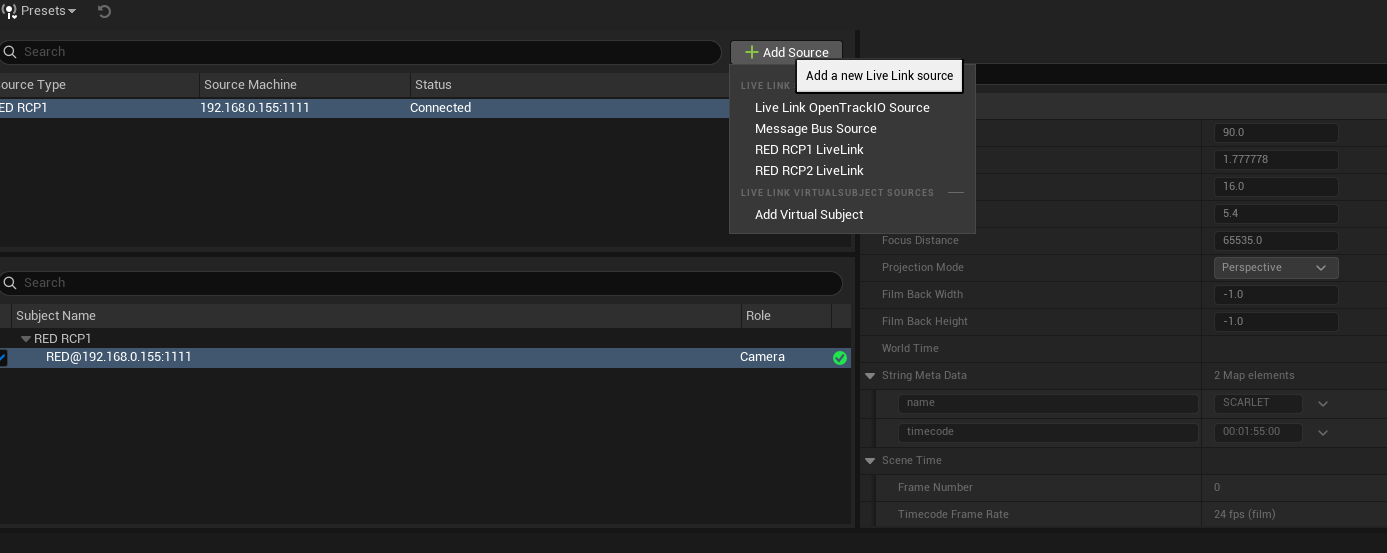Select Message Bus Source menu entry
This screenshot has width=1387, height=553.
(x=815, y=129)
